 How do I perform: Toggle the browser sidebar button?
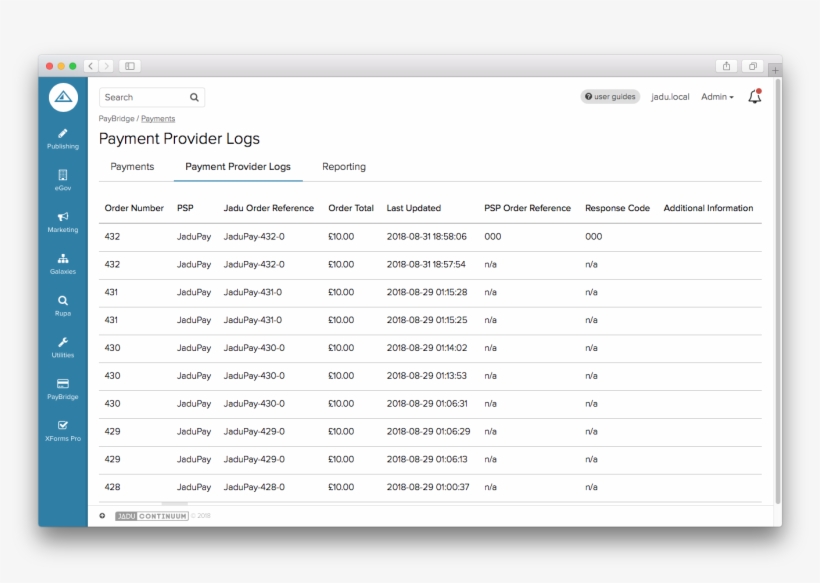point(130,66)
